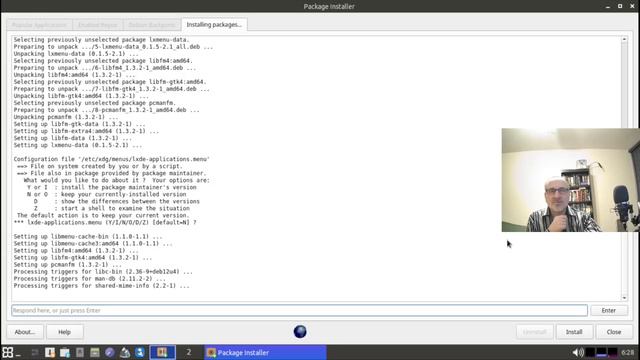
Task: Open the volume speaker icon in tray
Action: pos(577,352)
